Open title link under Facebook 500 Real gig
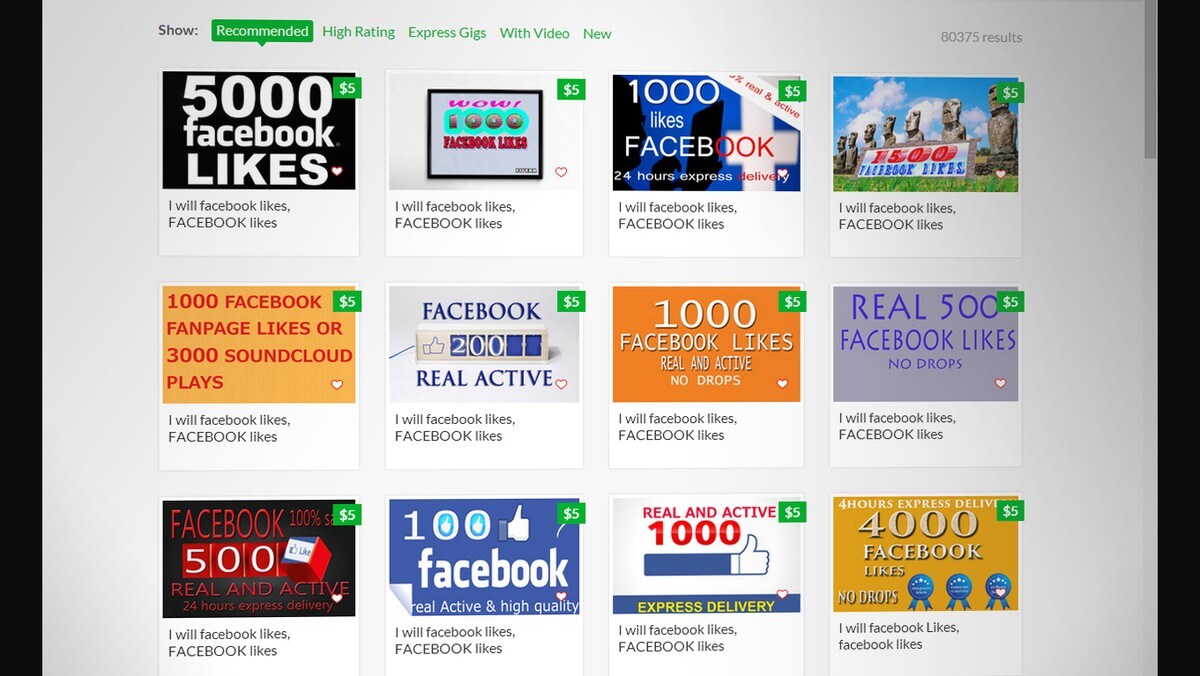 229,642
